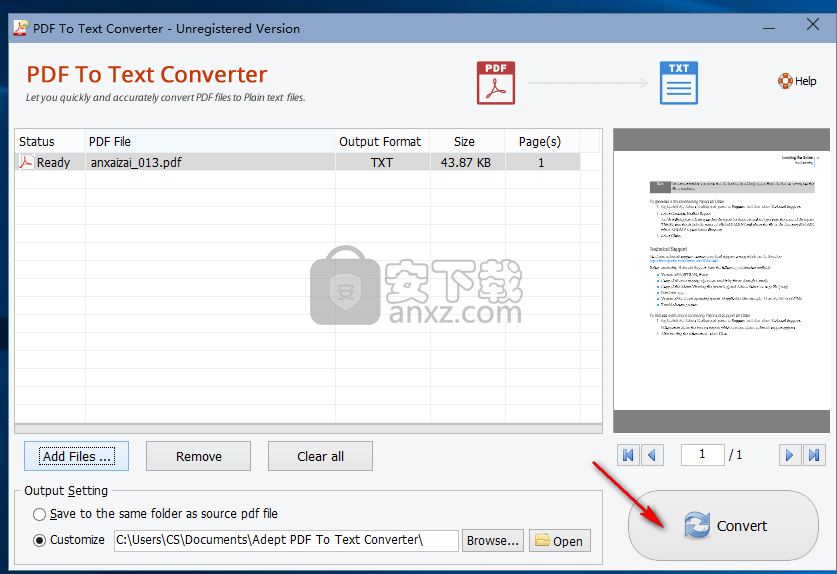Click the Add Files button
Screen dimensions: 837x574
[76, 456]
